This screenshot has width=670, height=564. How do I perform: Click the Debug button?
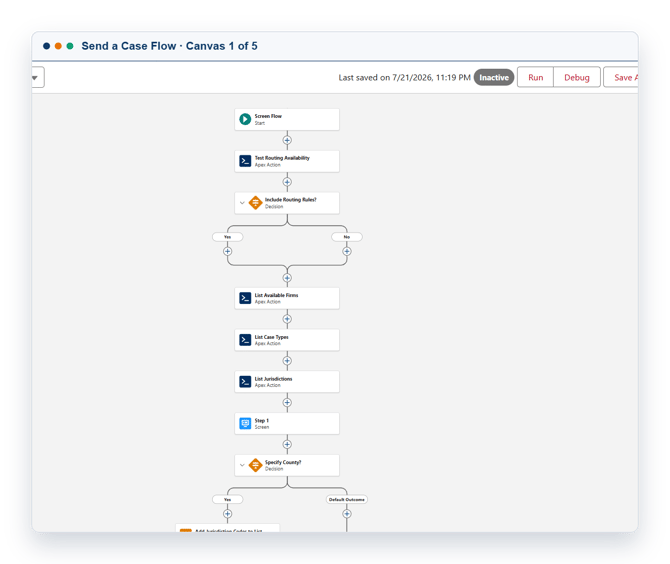click(576, 77)
